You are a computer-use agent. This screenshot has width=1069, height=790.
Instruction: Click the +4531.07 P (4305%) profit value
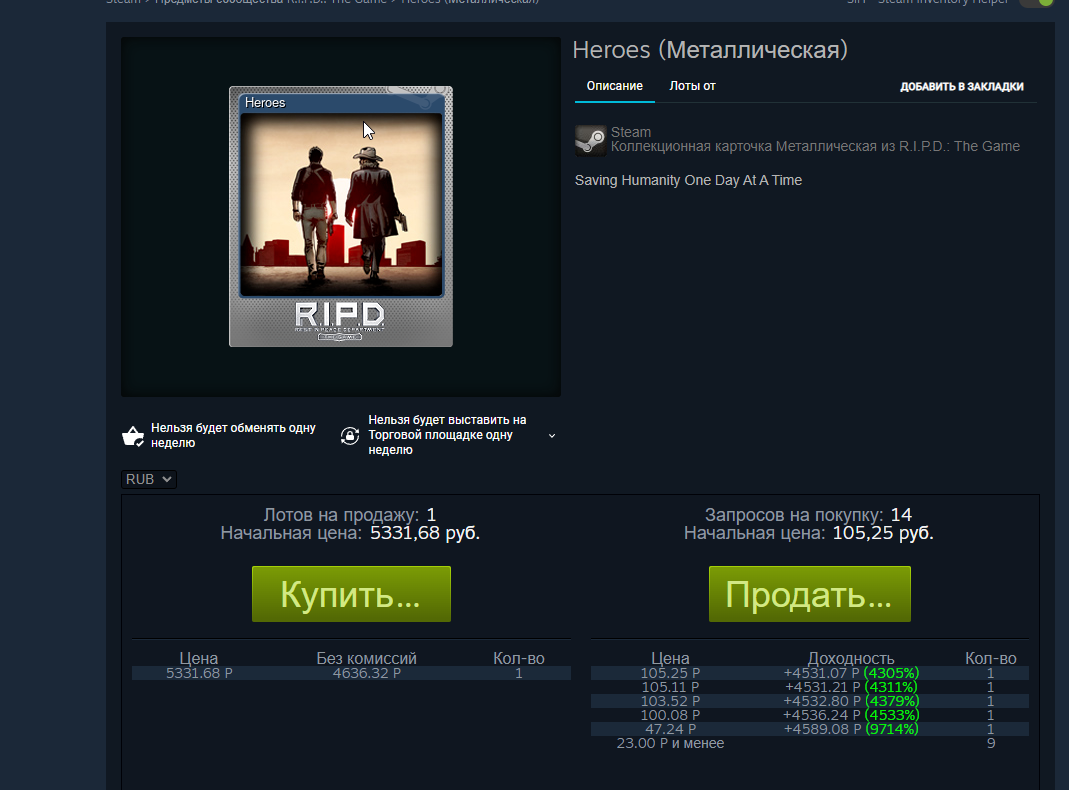pyautogui.click(x=851, y=673)
